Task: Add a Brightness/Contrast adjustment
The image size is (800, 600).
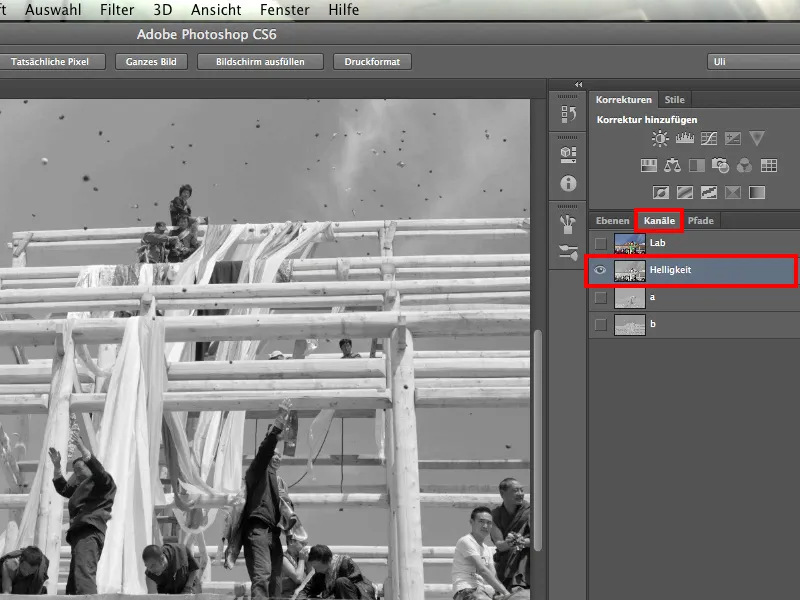Action: pos(660,138)
